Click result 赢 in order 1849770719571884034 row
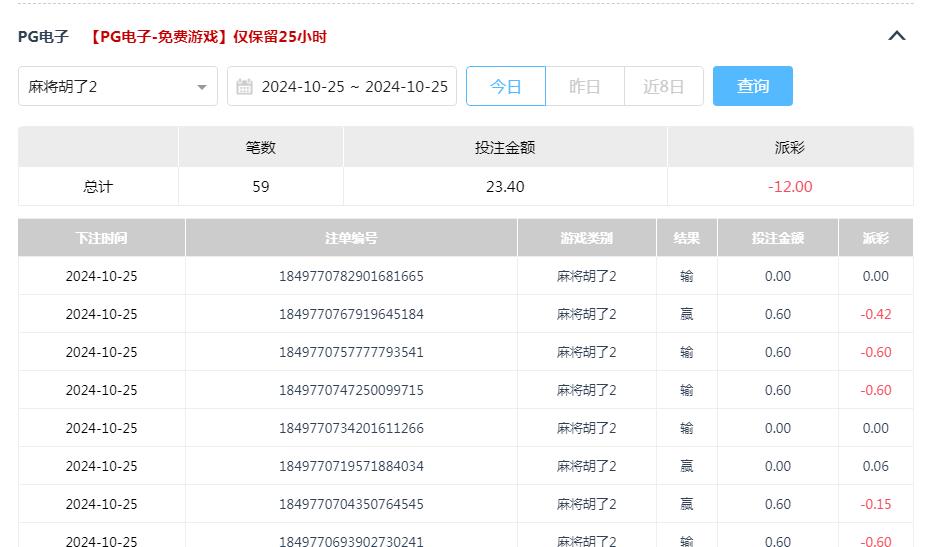Image resolution: width=934 pixels, height=547 pixels. (x=687, y=466)
